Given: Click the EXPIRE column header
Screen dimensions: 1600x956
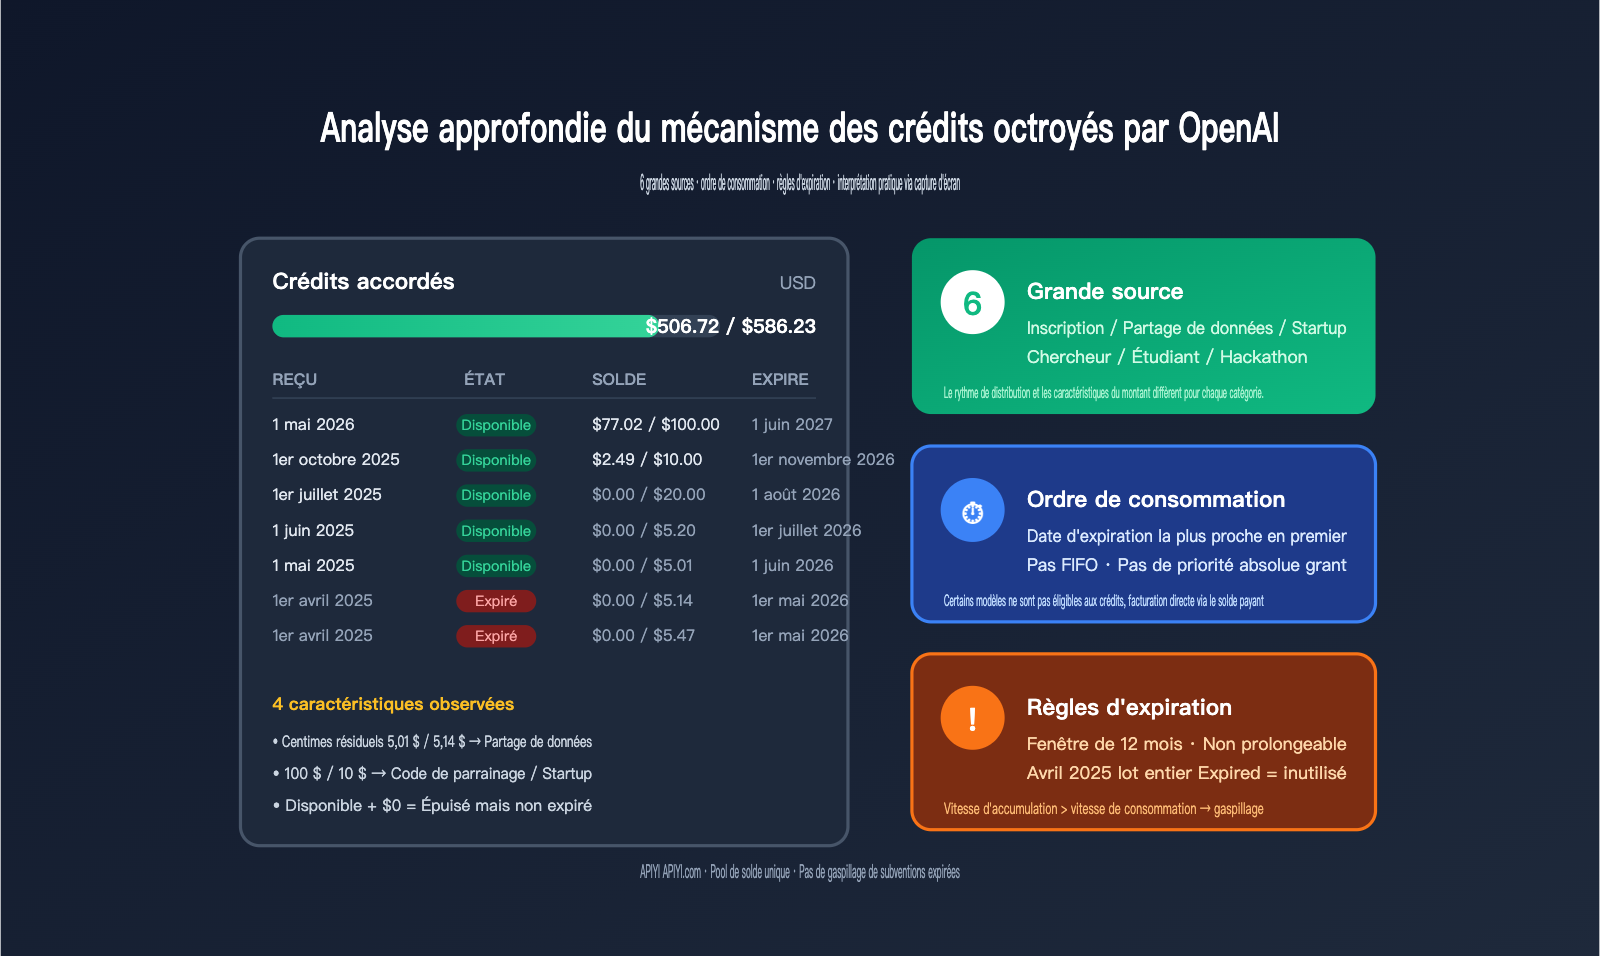Looking at the screenshot, I should click(x=780, y=379).
